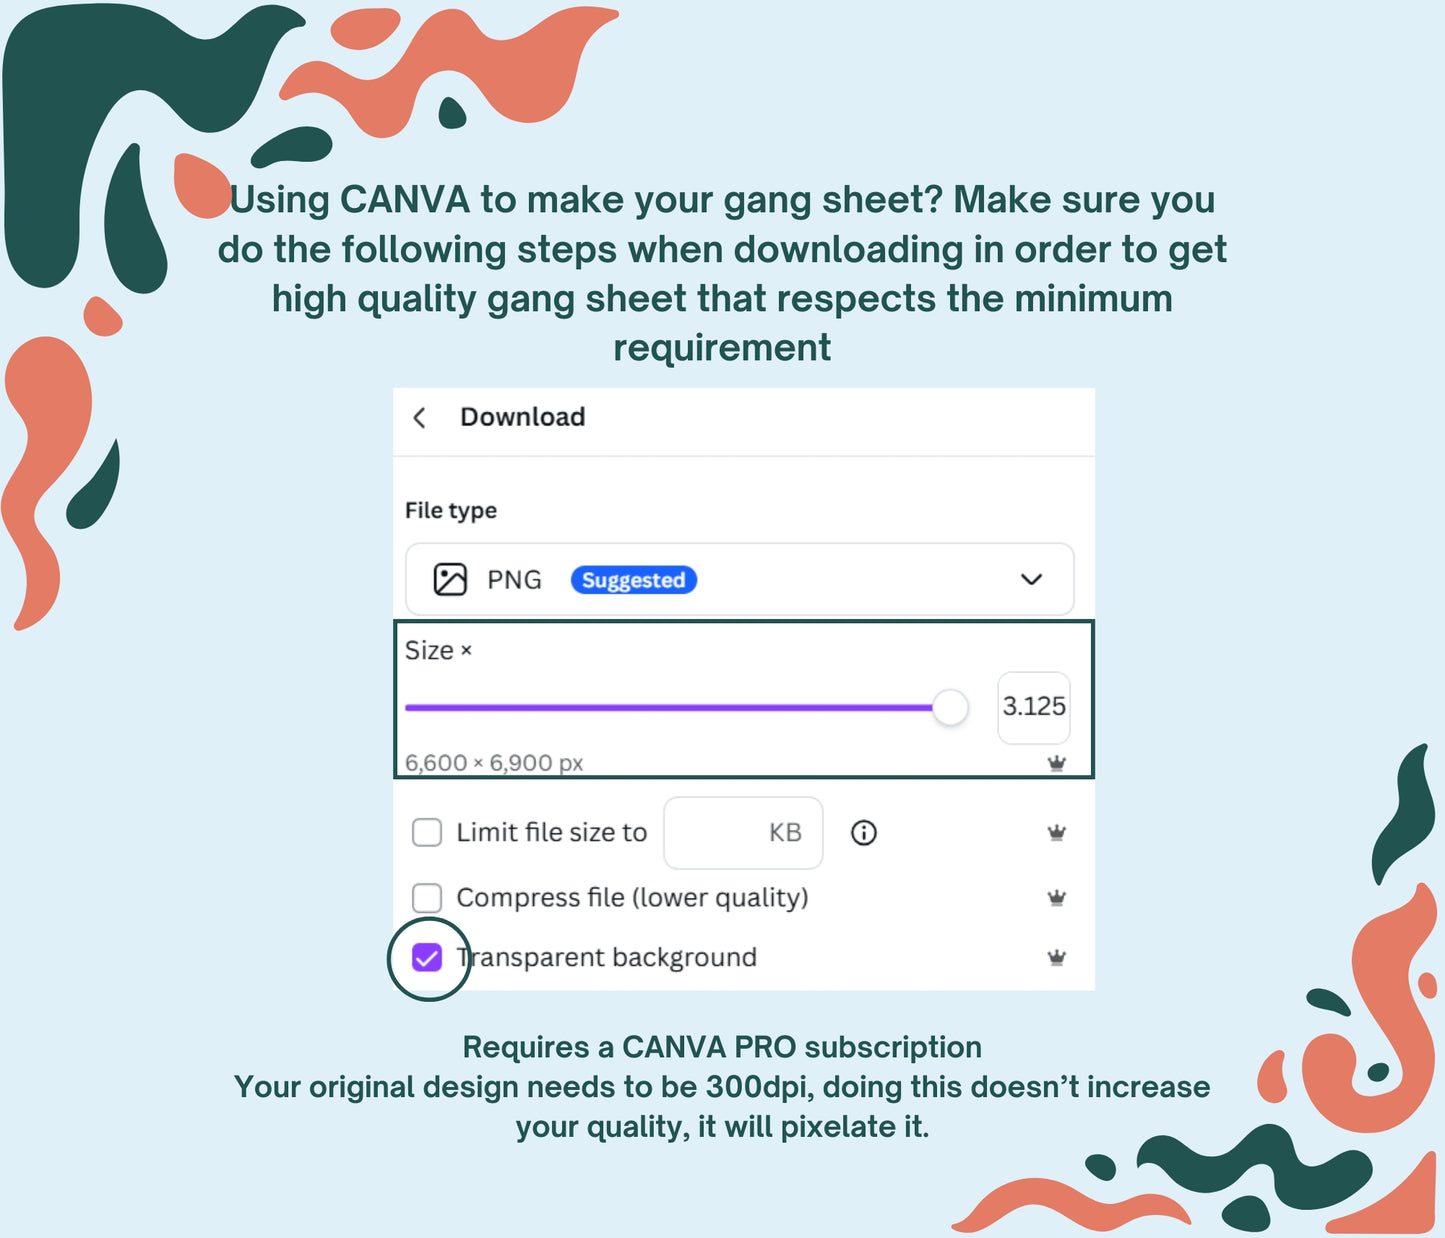Click crown icon on Transparent background row
This screenshot has height=1238, width=1445.
1056,958
